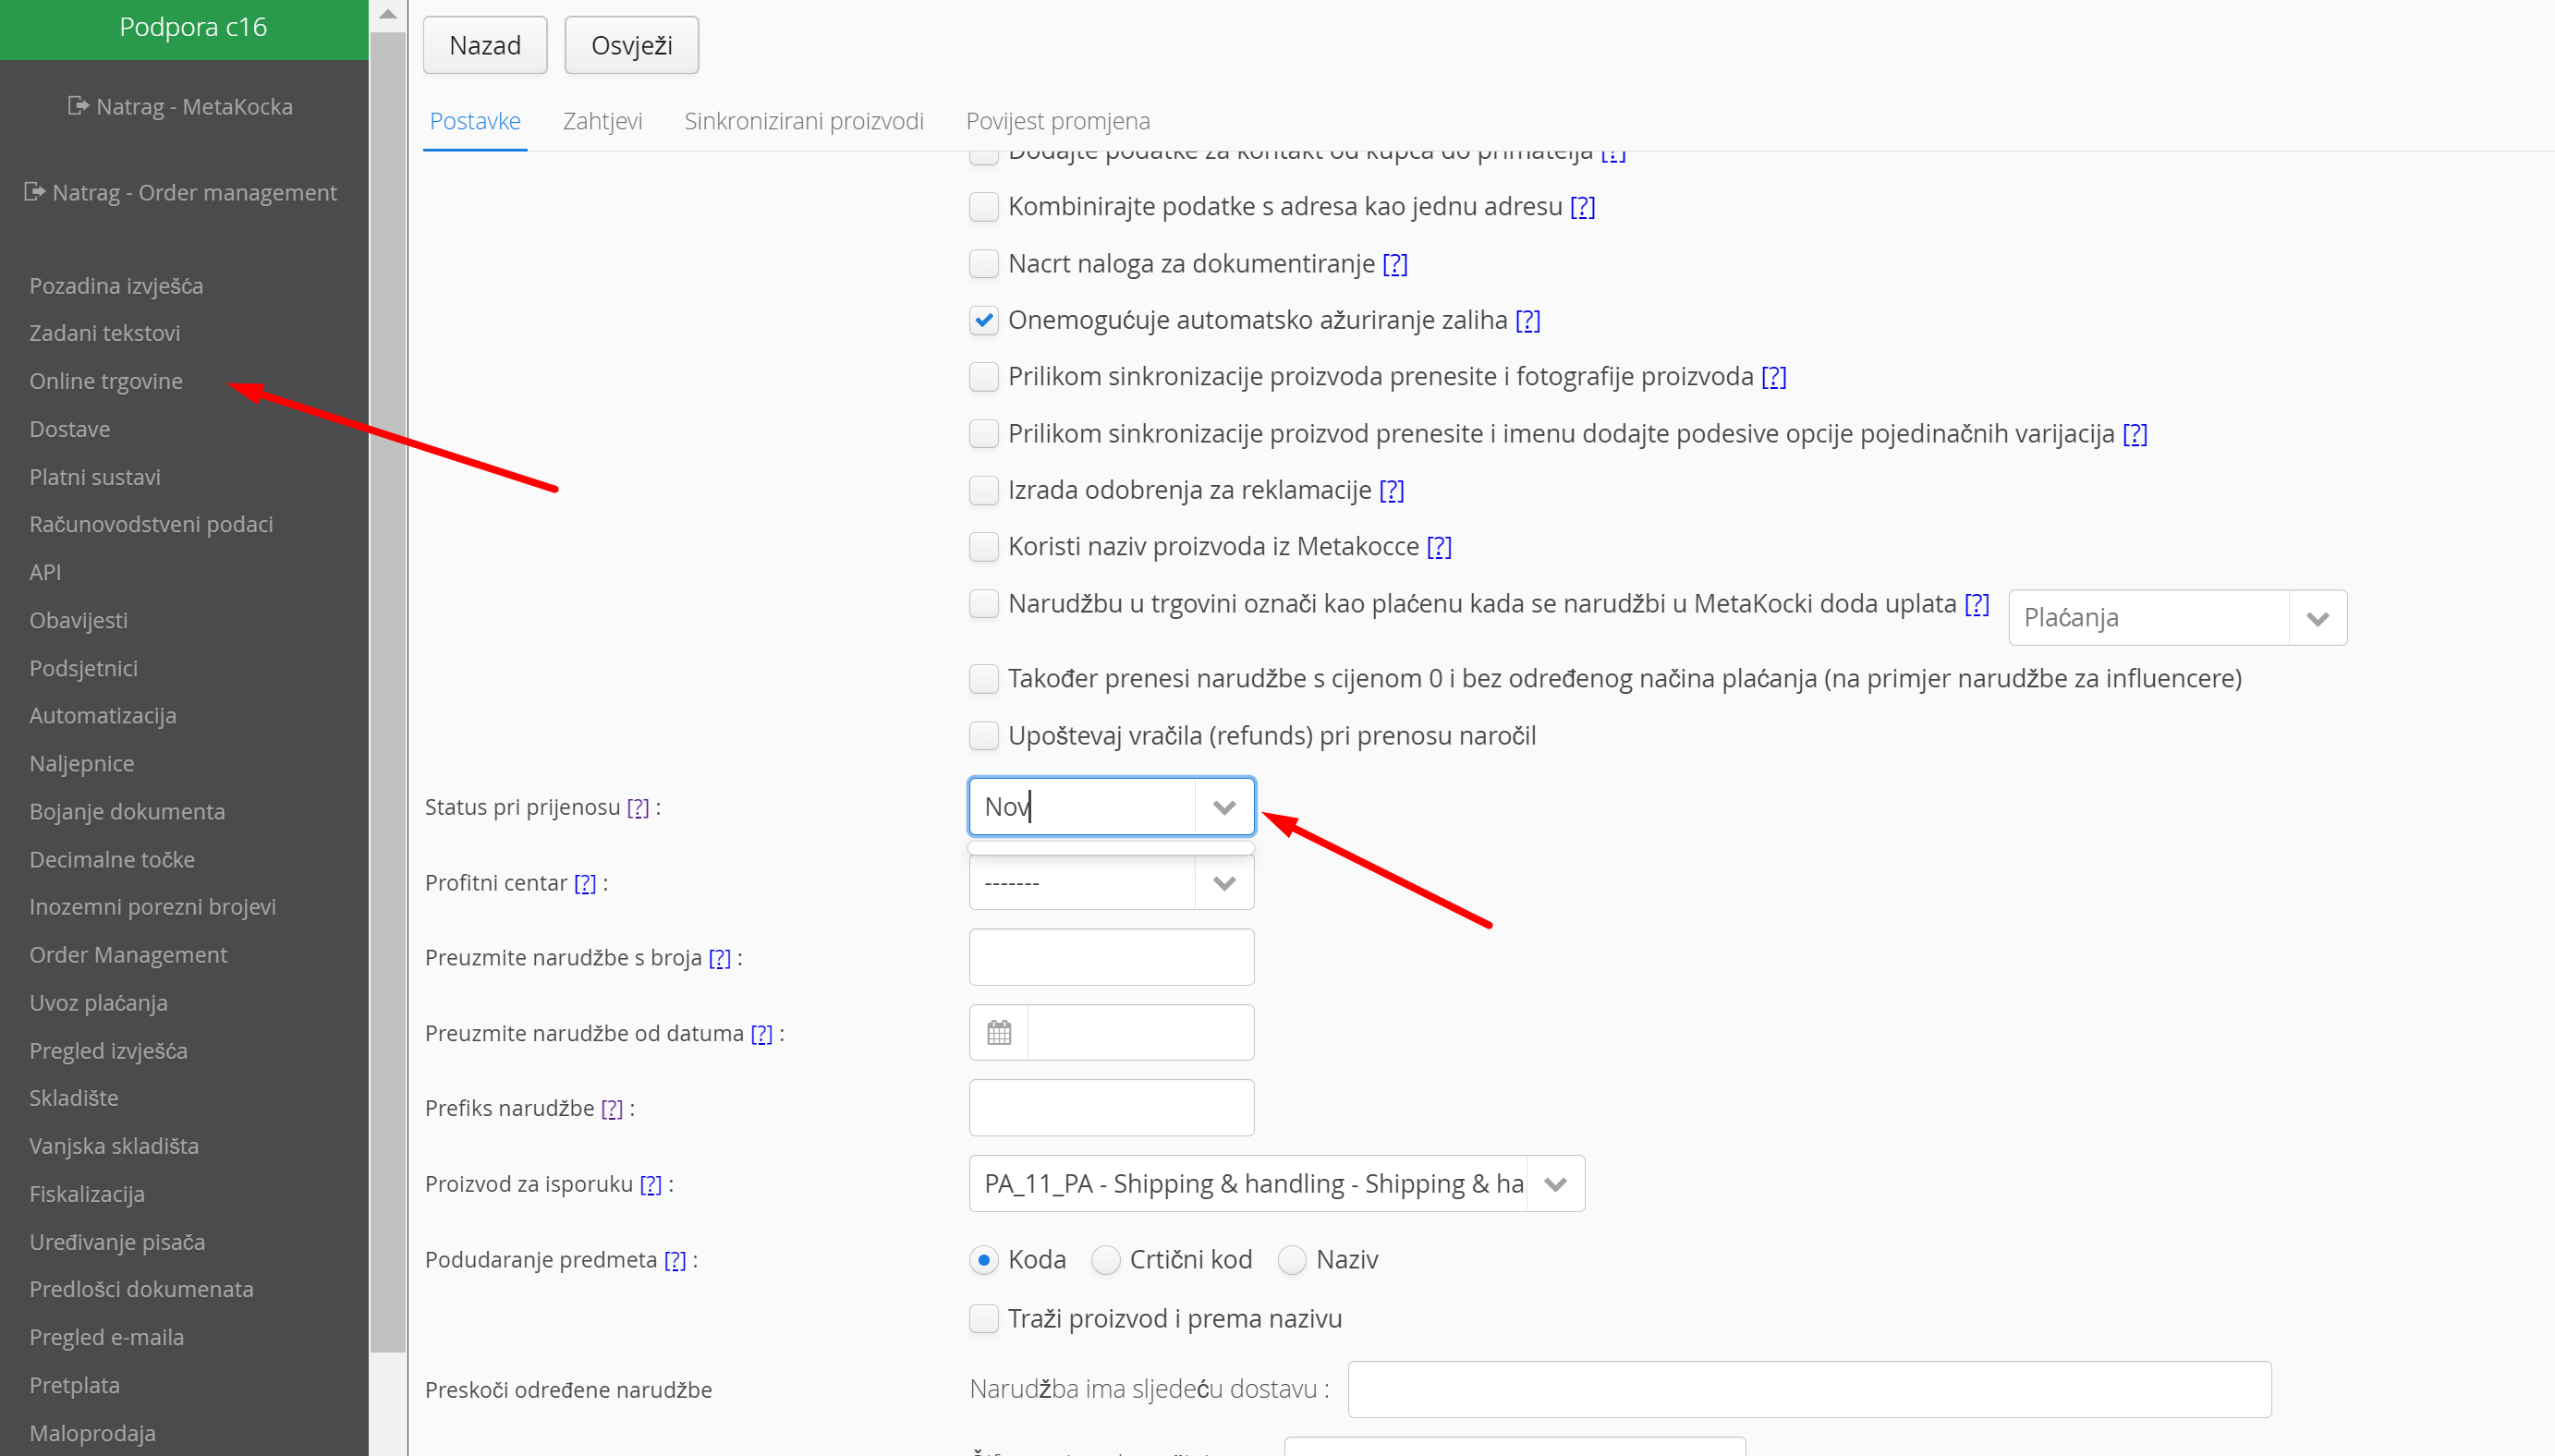Expand the Proizvod za isporuku dropdown
The height and width of the screenshot is (1456, 2555).
[1555, 1184]
